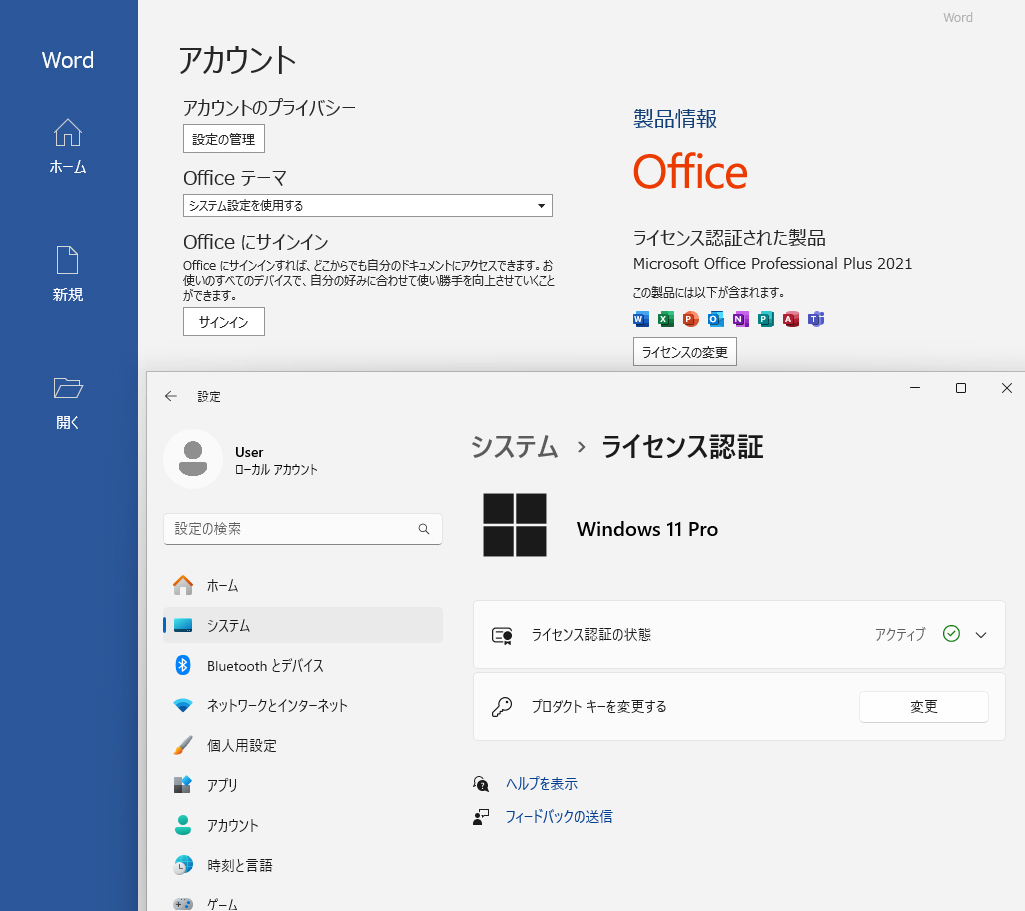The image size is (1025, 911).
Task: Click the OneNote app icon under product info
Action: tap(741, 319)
